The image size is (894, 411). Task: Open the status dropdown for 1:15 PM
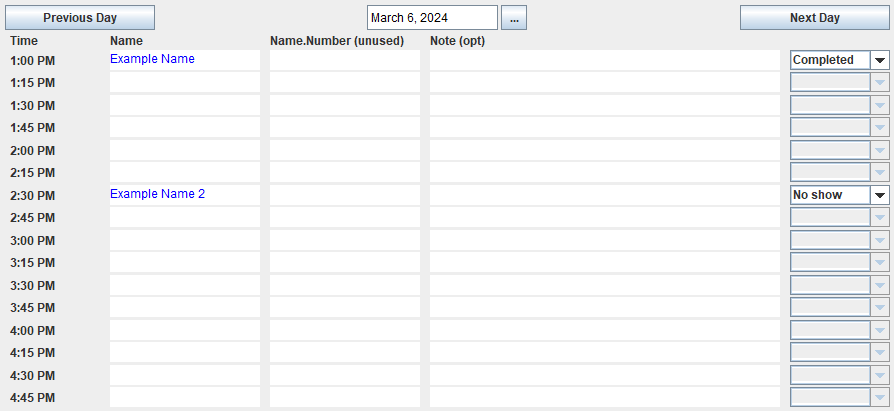point(839,83)
